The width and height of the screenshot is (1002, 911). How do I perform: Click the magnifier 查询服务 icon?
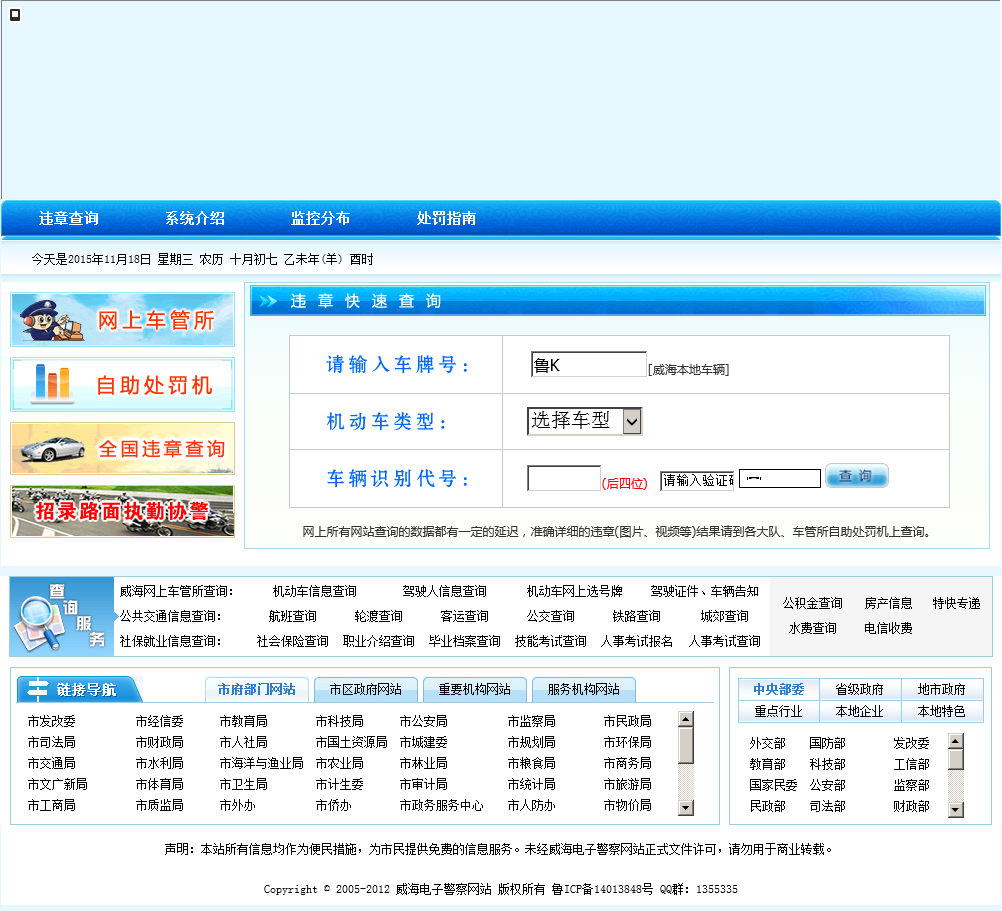(x=61, y=616)
